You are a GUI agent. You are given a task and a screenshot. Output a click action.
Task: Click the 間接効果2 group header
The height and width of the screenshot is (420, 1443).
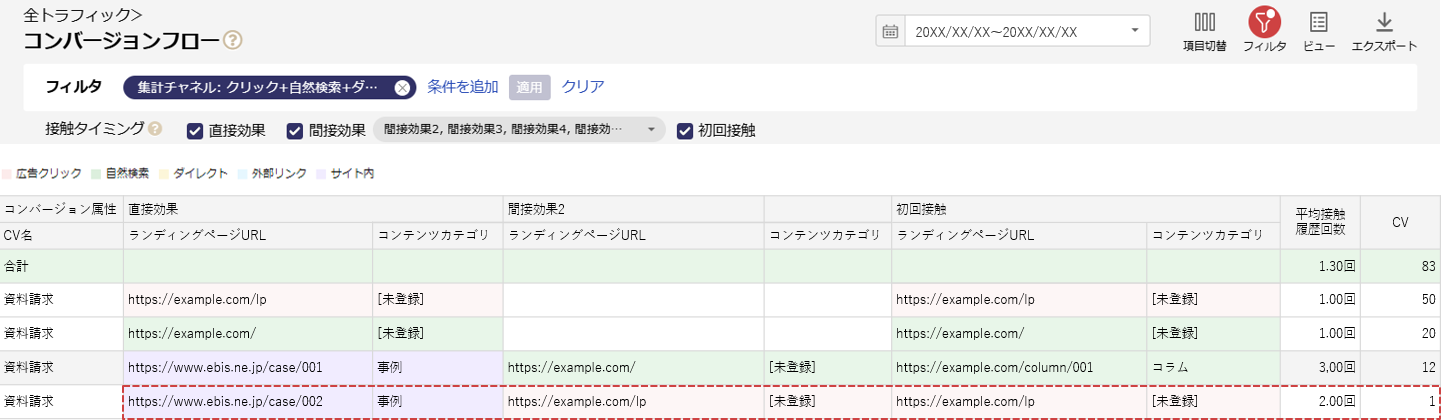[x=633, y=209]
